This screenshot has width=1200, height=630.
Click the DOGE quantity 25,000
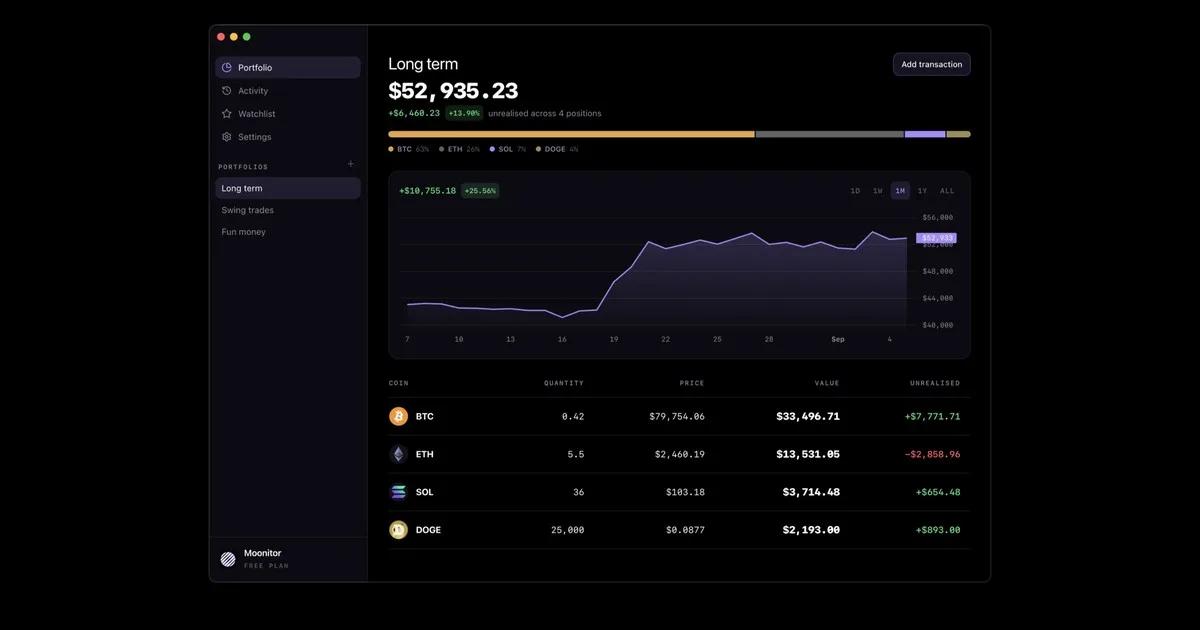567,530
